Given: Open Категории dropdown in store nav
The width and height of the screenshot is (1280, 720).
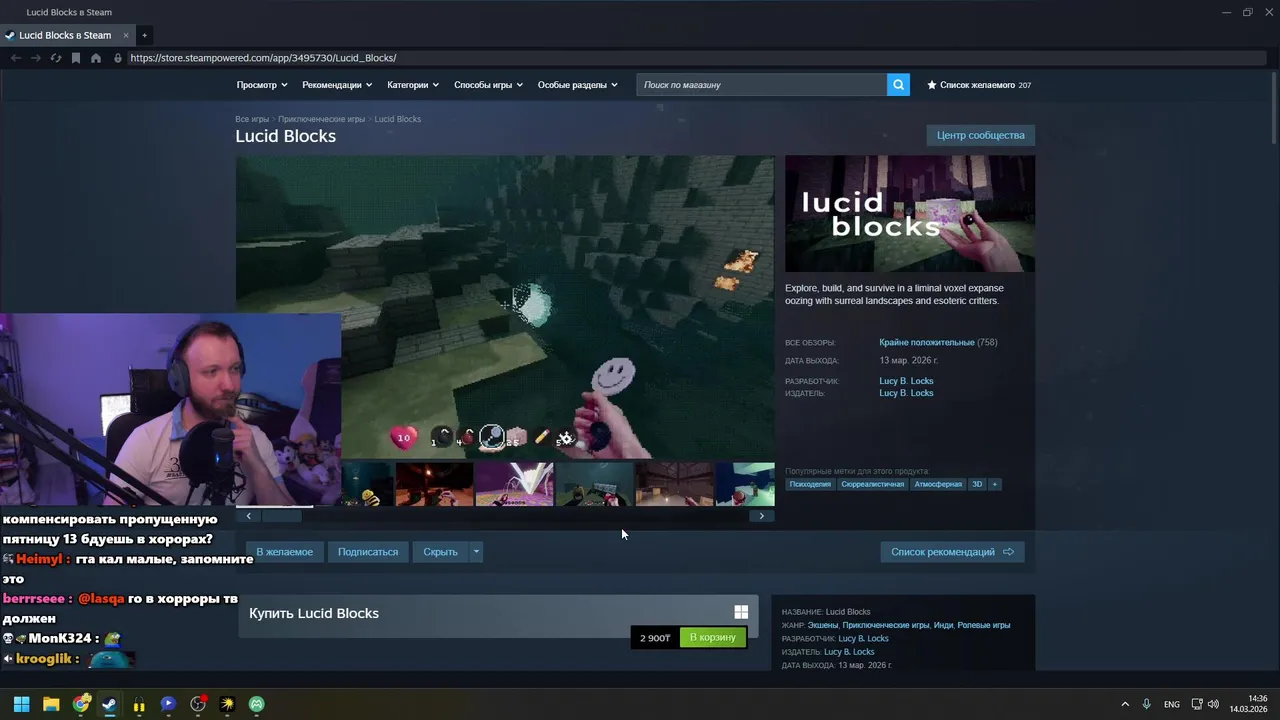Looking at the screenshot, I should pos(413,85).
